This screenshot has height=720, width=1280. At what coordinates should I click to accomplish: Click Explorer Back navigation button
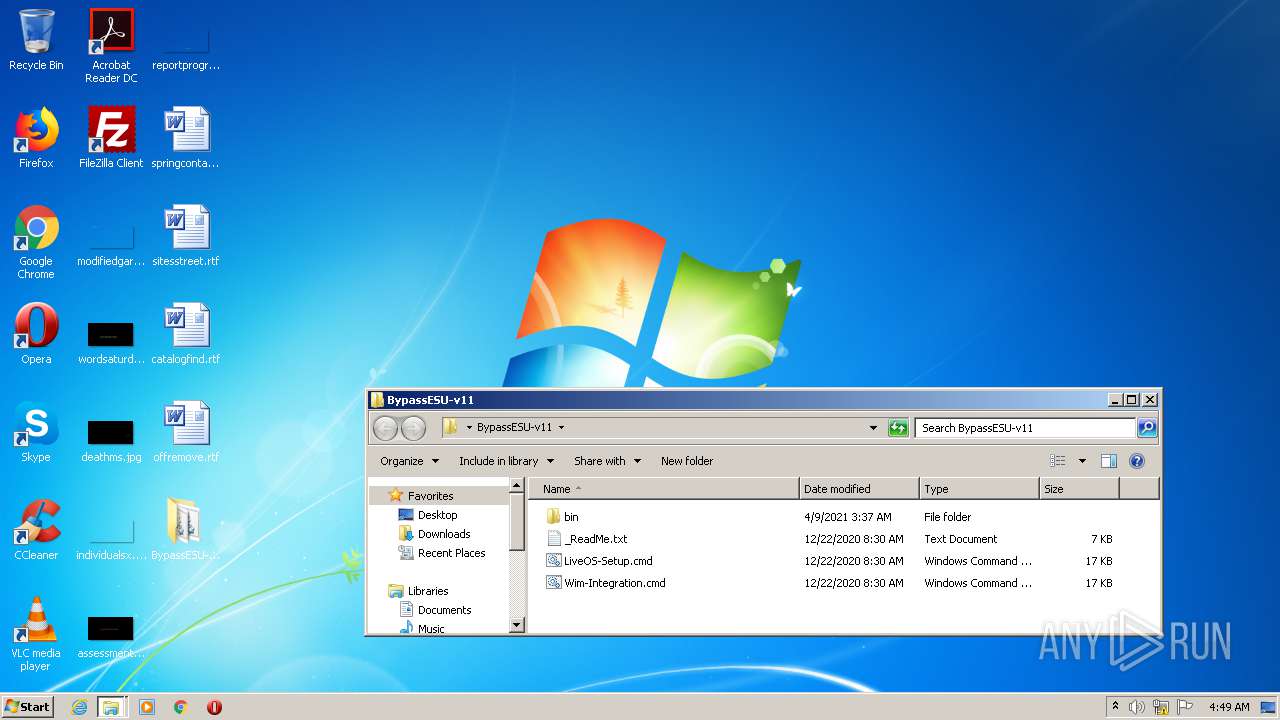385,428
